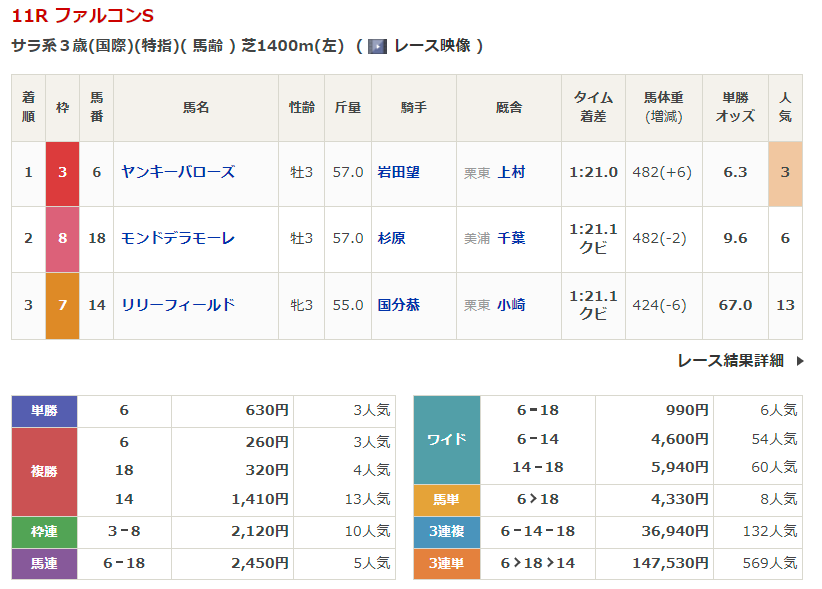Open horse リリーフィールド page
The width and height of the screenshot is (822, 589).
coord(178,305)
